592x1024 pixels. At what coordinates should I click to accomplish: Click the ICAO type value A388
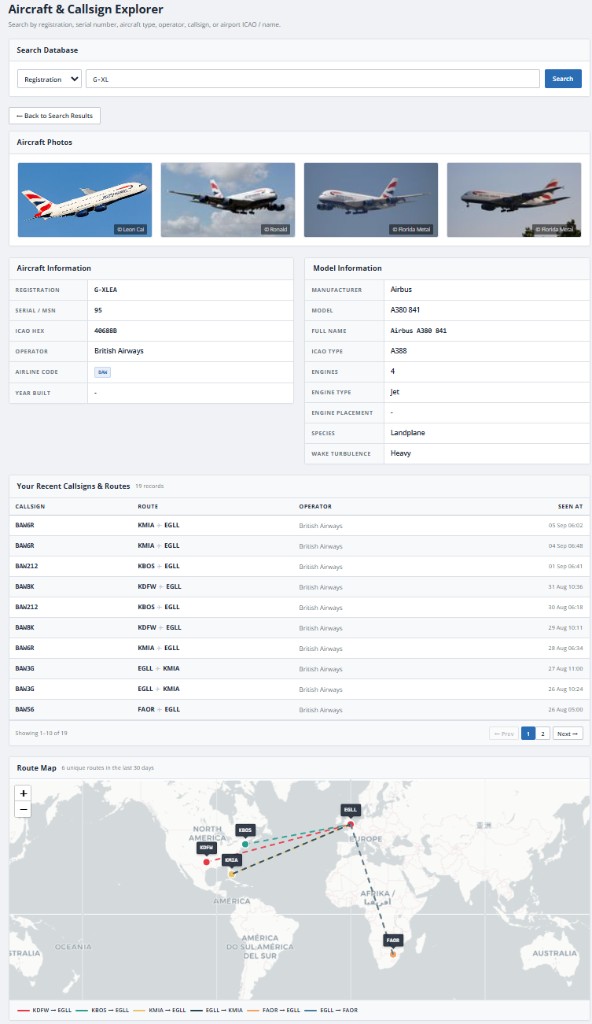click(x=399, y=351)
